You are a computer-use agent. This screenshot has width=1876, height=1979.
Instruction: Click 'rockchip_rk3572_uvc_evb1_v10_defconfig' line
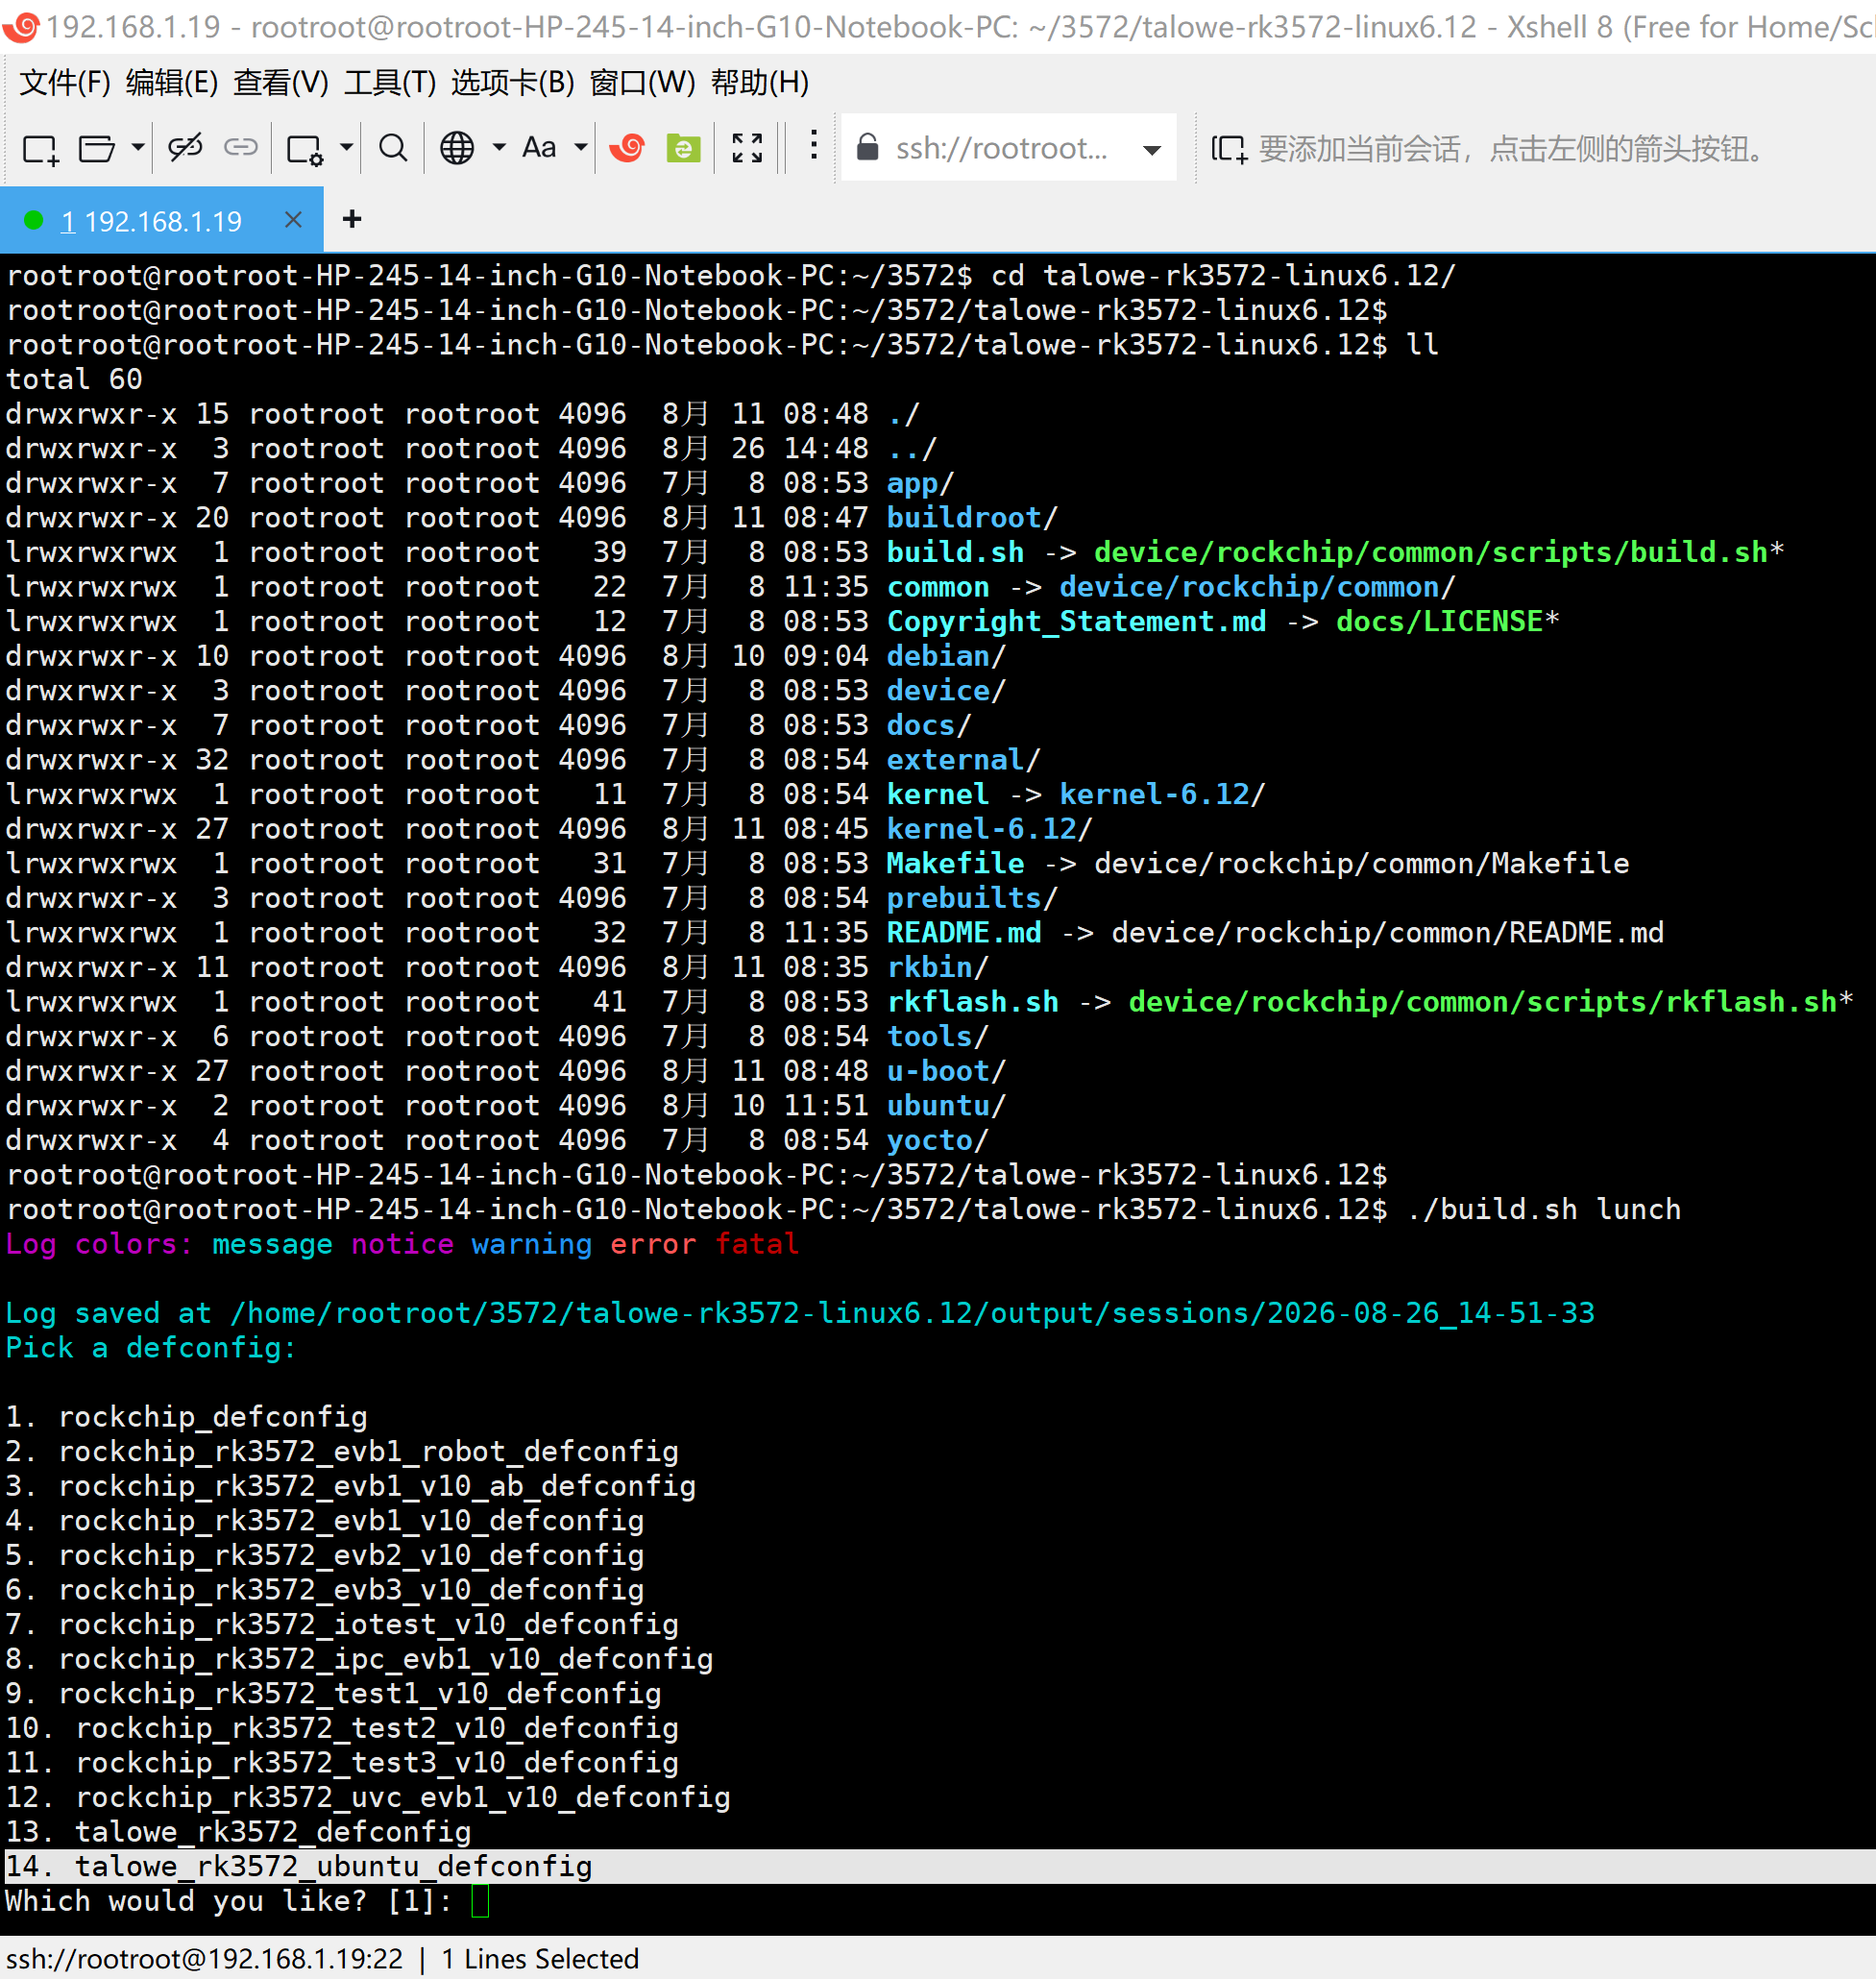(x=403, y=1797)
